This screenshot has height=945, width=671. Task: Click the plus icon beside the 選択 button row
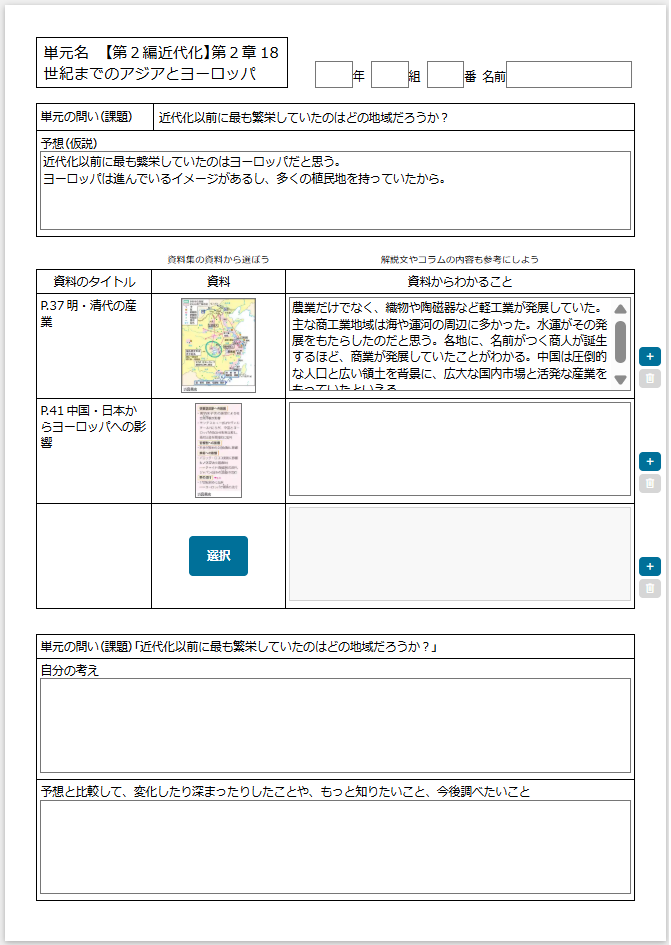coord(649,566)
